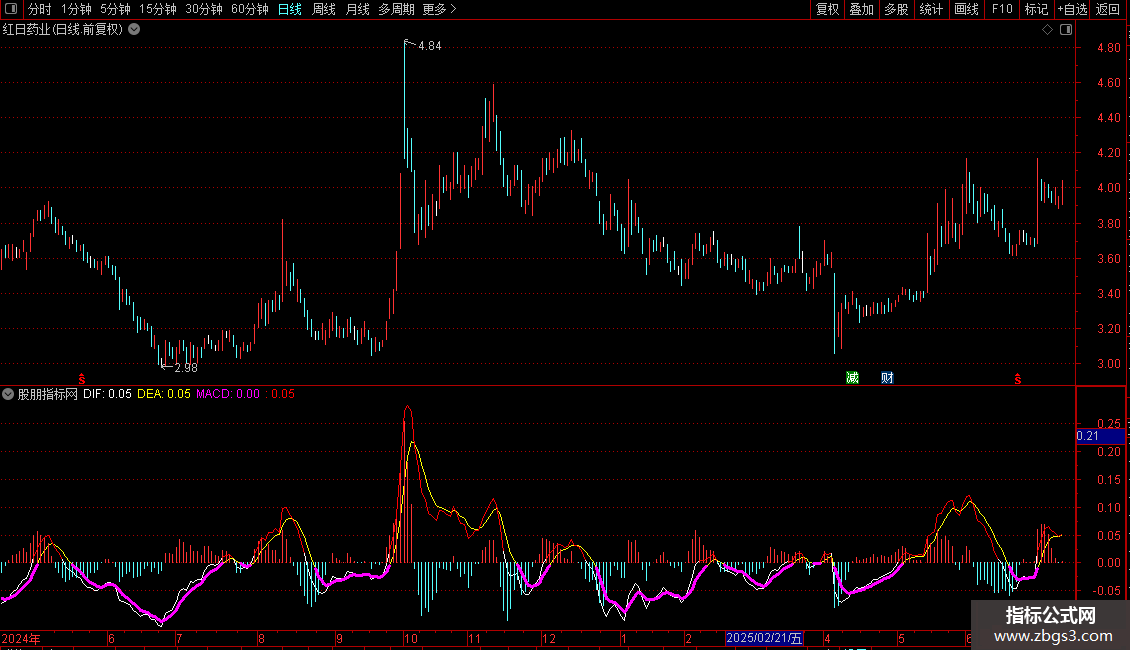Click the blue 财 marker icon

(x=887, y=378)
